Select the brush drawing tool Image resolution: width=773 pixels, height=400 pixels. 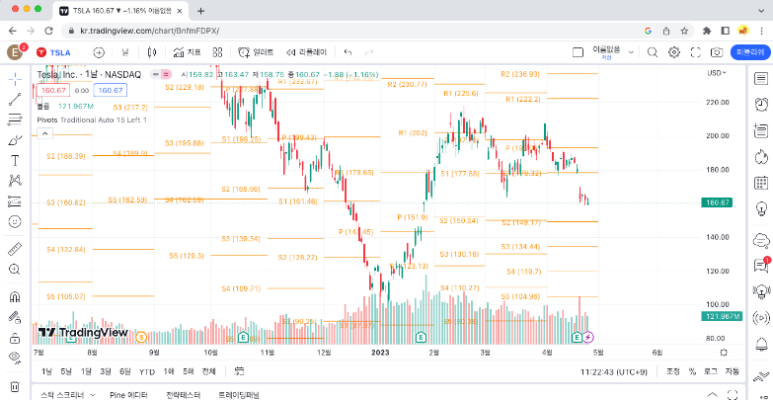(x=15, y=140)
